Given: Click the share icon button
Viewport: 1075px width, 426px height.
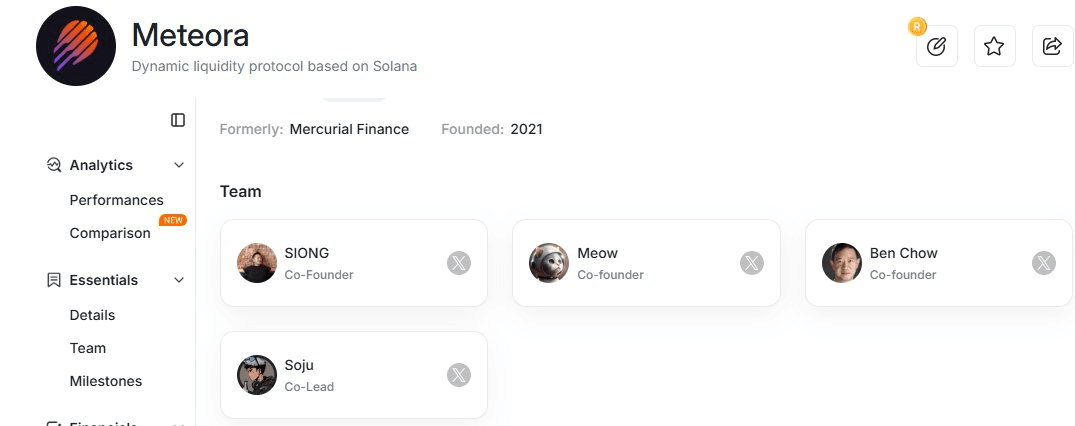Looking at the screenshot, I should pos(1052,46).
